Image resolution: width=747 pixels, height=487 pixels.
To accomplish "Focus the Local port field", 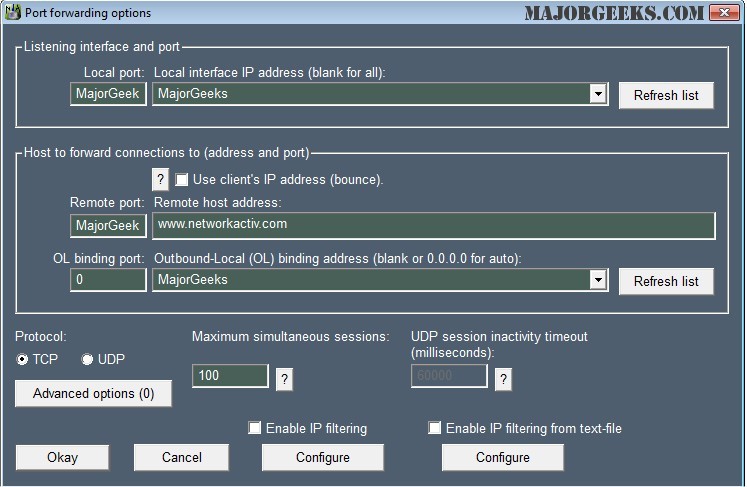I will click(x=108, y=94).
